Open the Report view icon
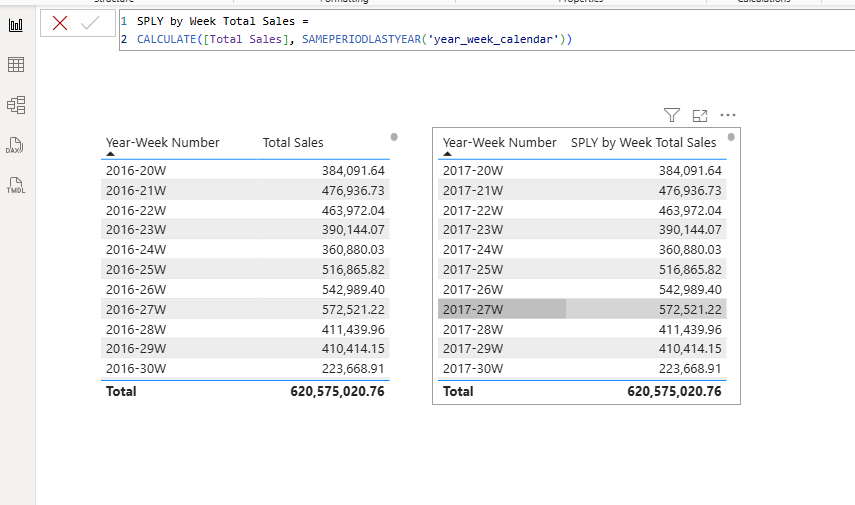The image size is (855, 505). coord(16,25)
